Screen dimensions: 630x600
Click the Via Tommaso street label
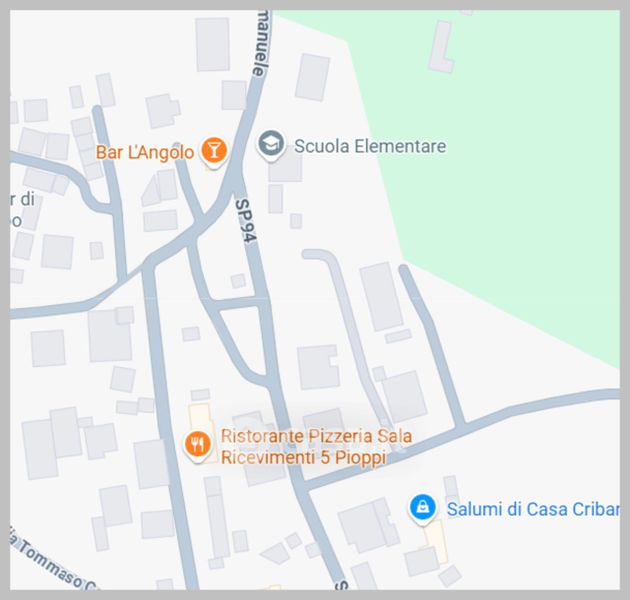coord(52,559)
